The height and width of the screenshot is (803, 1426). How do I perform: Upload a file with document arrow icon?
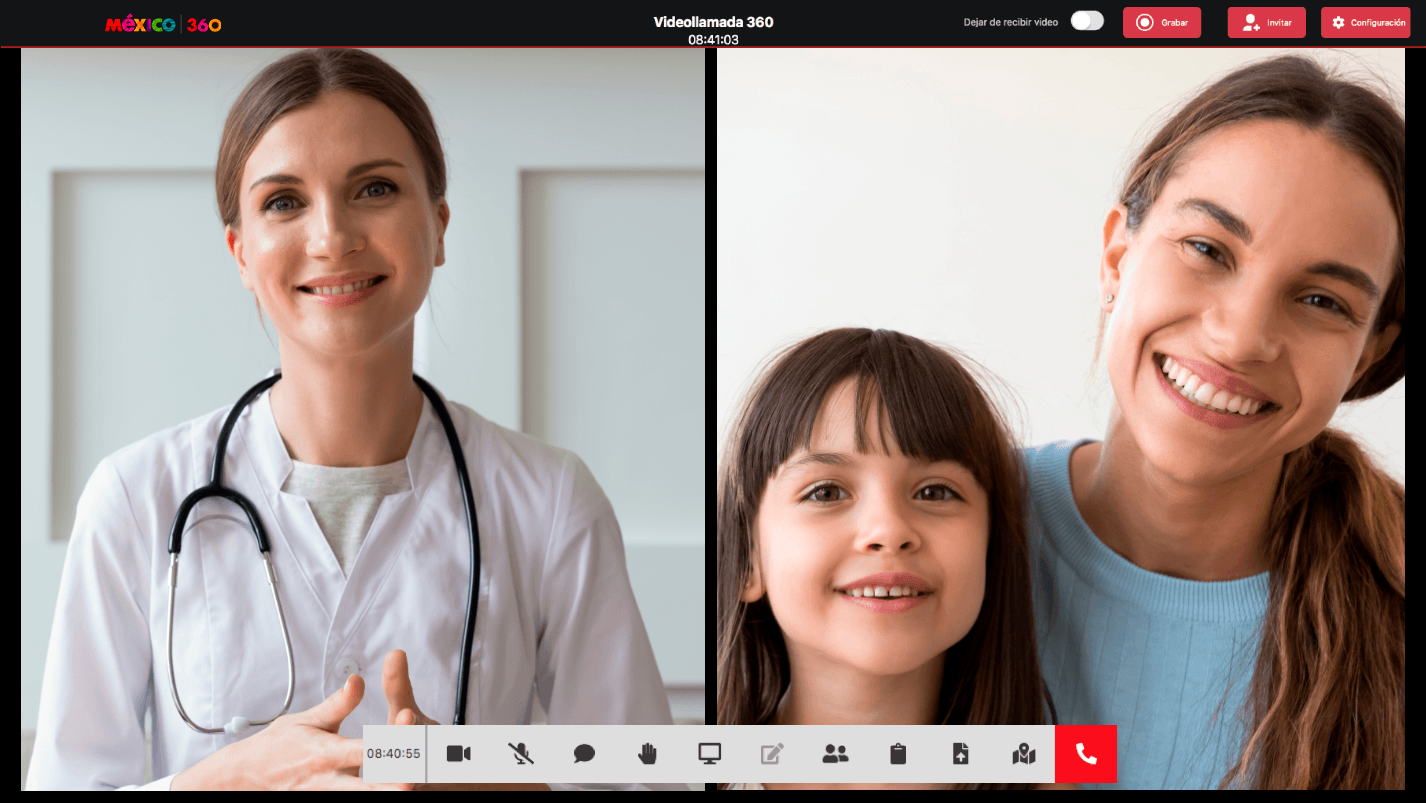961,754
